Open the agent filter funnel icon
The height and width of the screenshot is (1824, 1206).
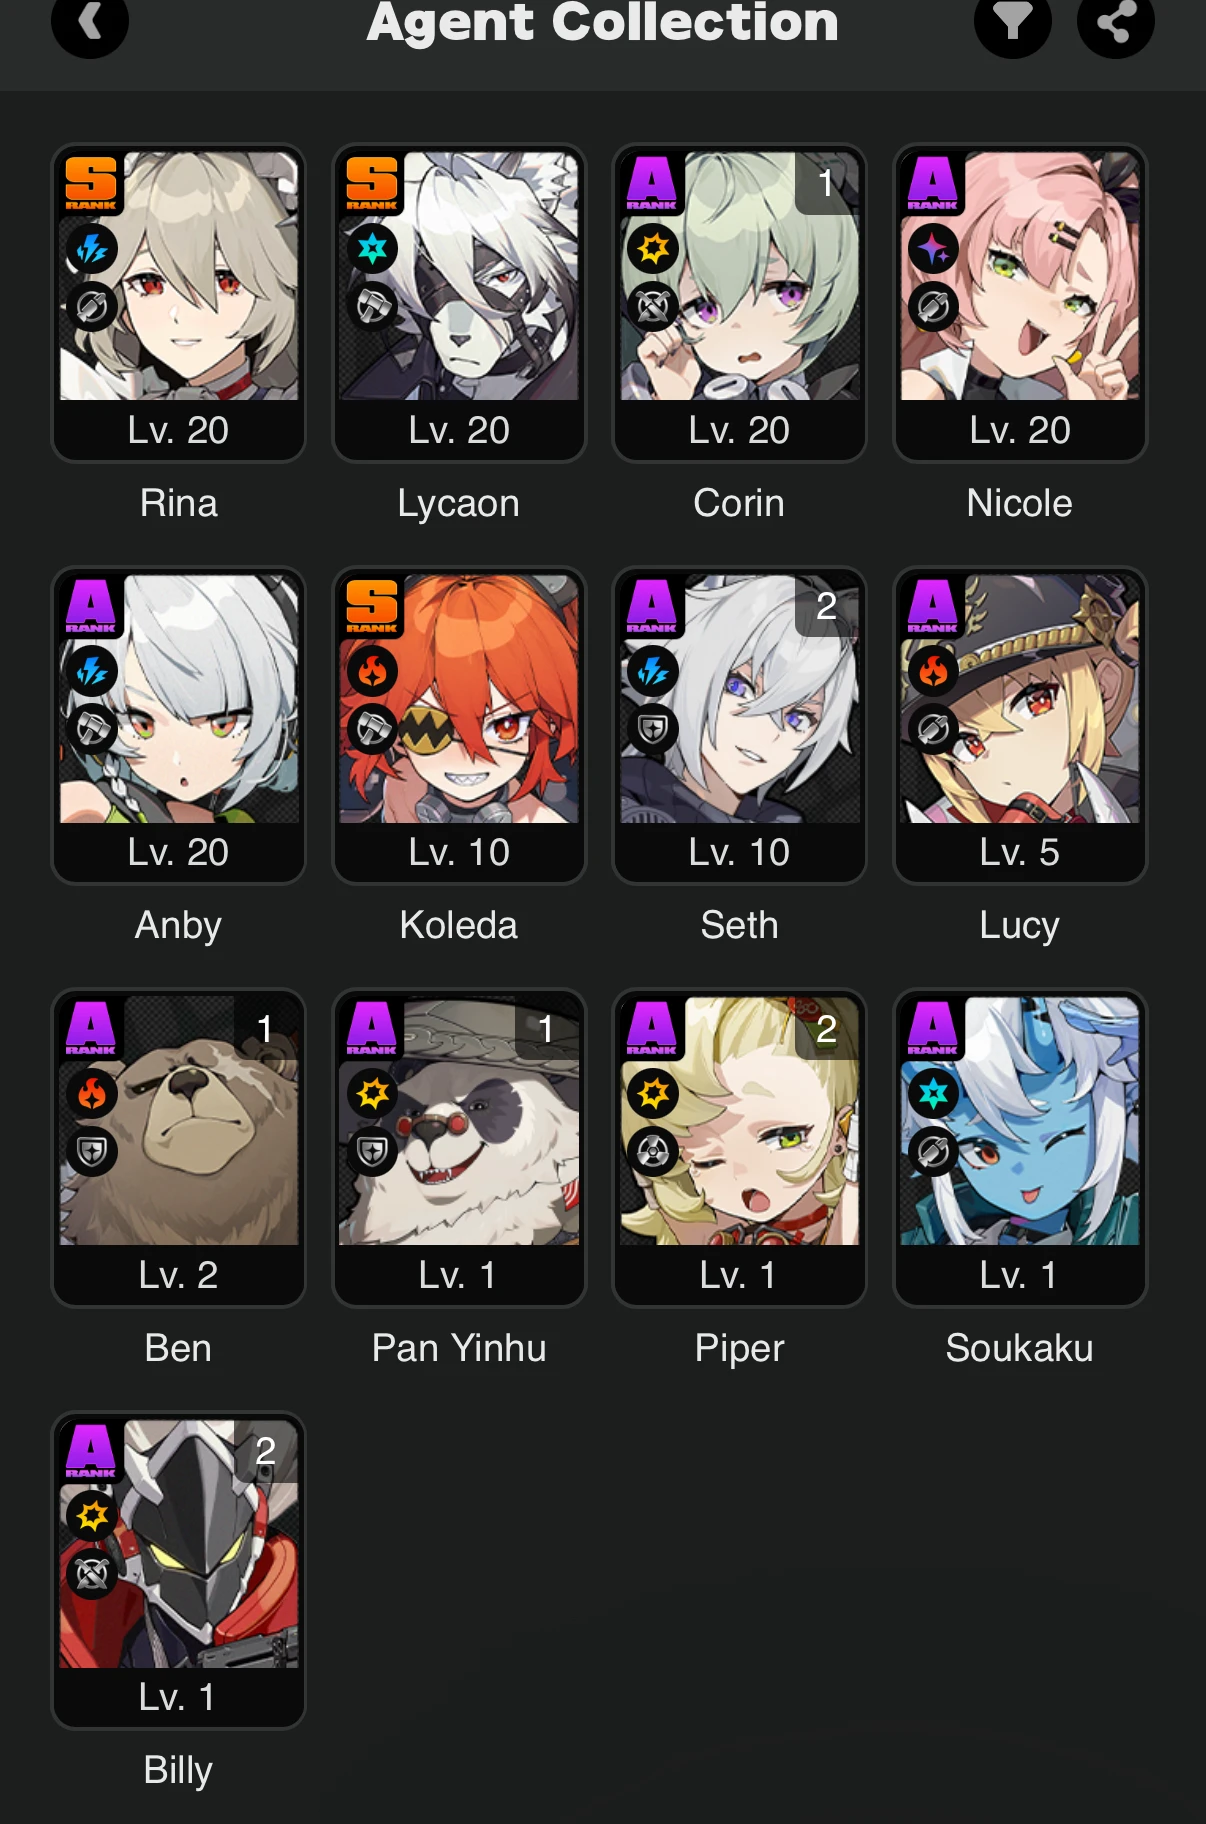tap(1013, 20)
